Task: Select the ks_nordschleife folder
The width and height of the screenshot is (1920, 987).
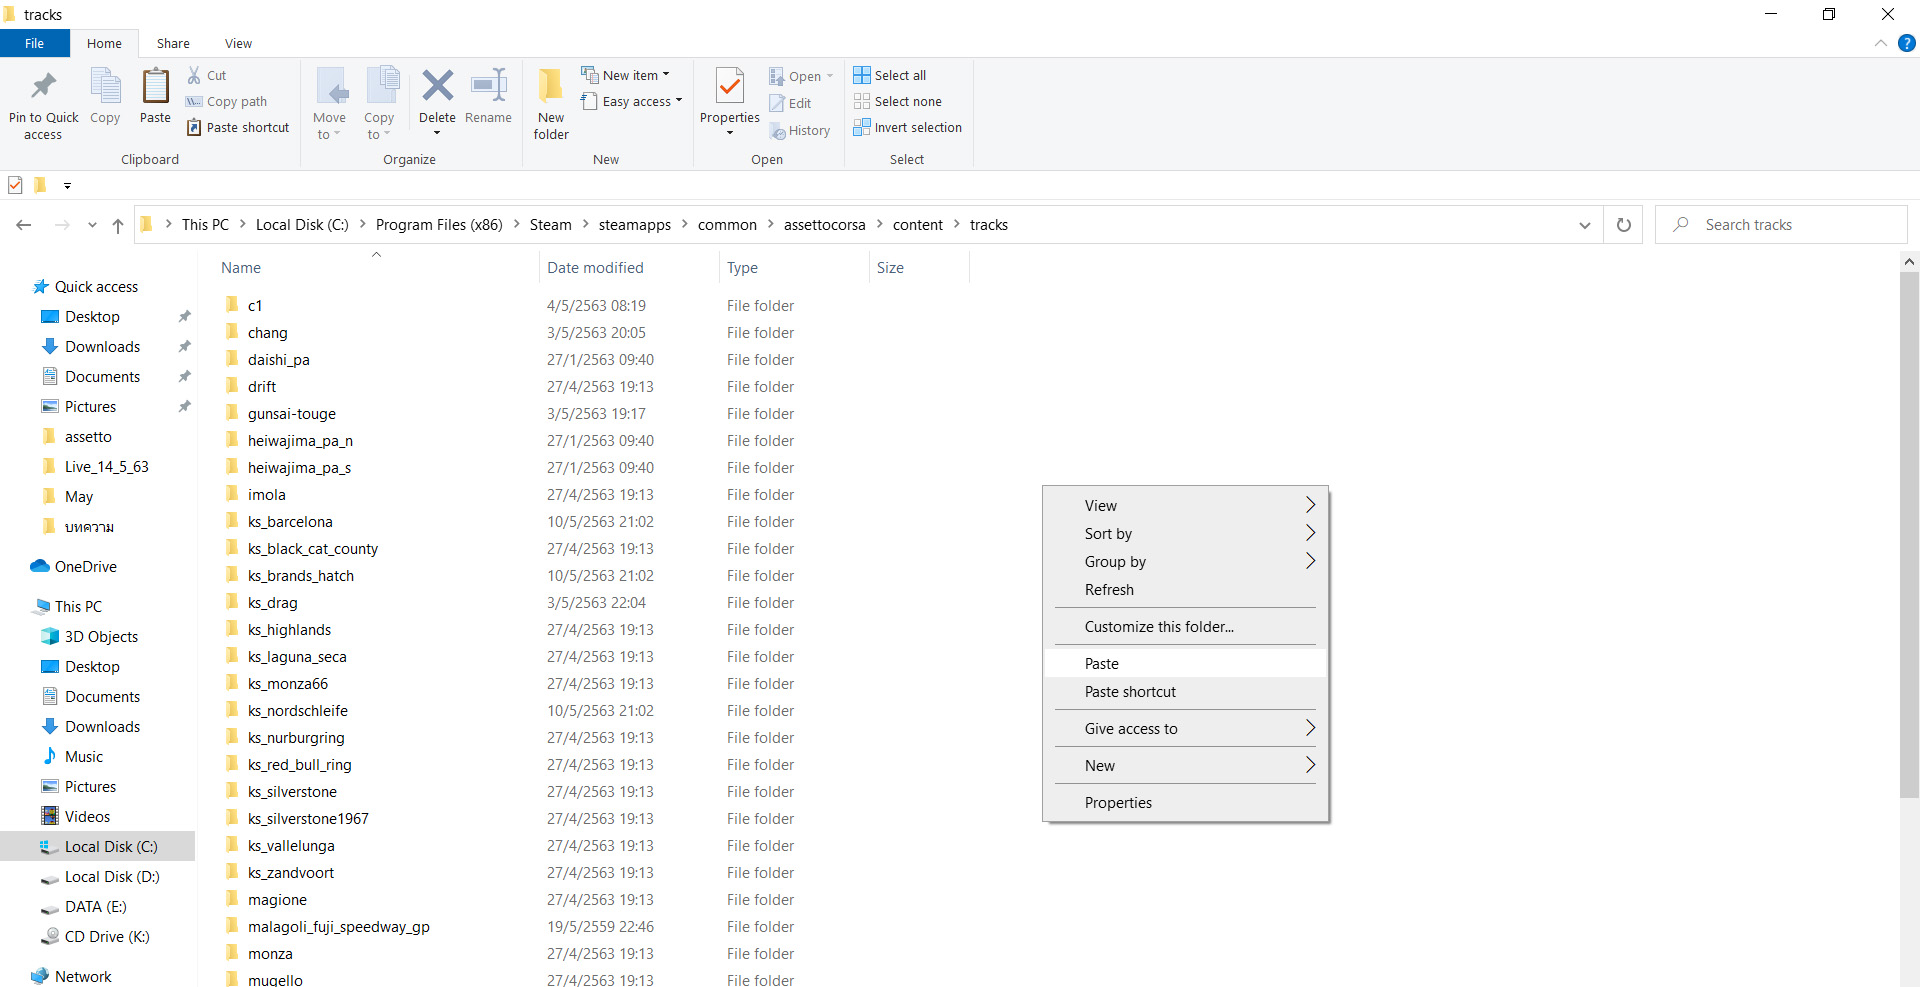Action: point(298,710)
